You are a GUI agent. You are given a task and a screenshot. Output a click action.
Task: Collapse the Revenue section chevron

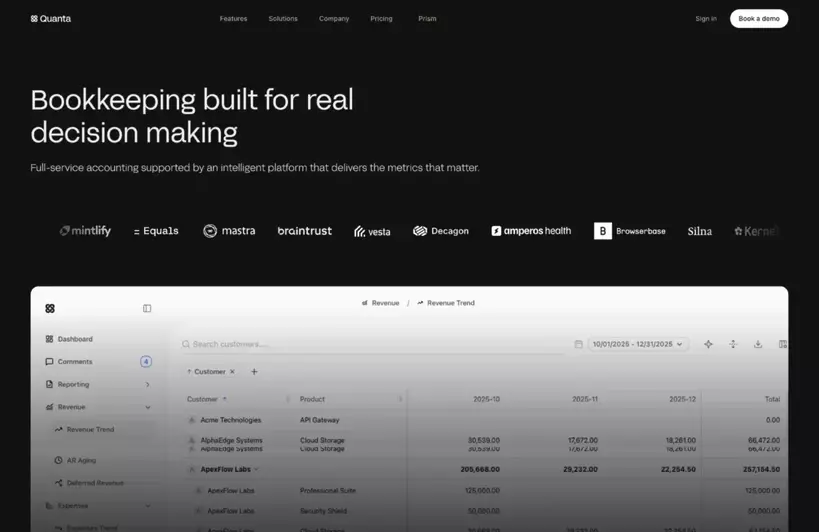coord(147,407)
